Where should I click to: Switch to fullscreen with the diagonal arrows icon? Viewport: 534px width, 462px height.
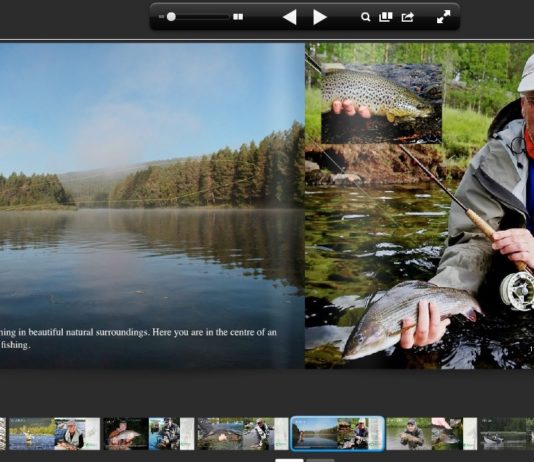(443, 17)
